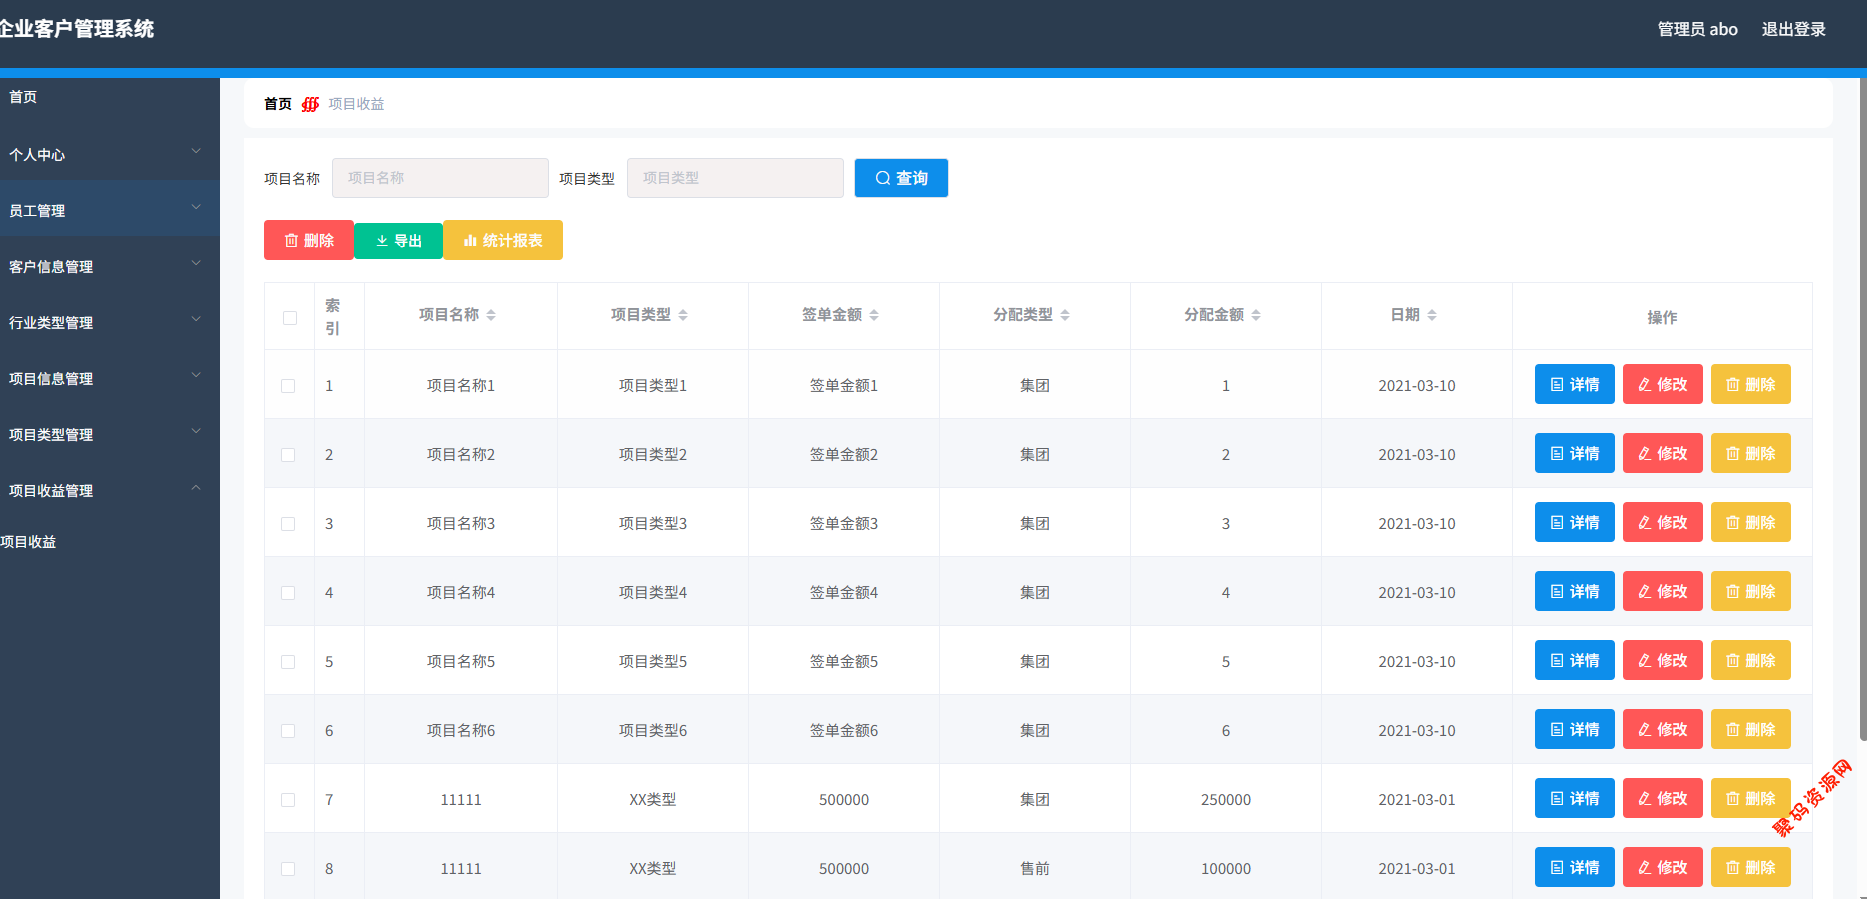Image resolution: width=1867 pixels, height=899 pixels.
Task: Click the sort icon on 分配类型 header
Action: coord(1065,315)
